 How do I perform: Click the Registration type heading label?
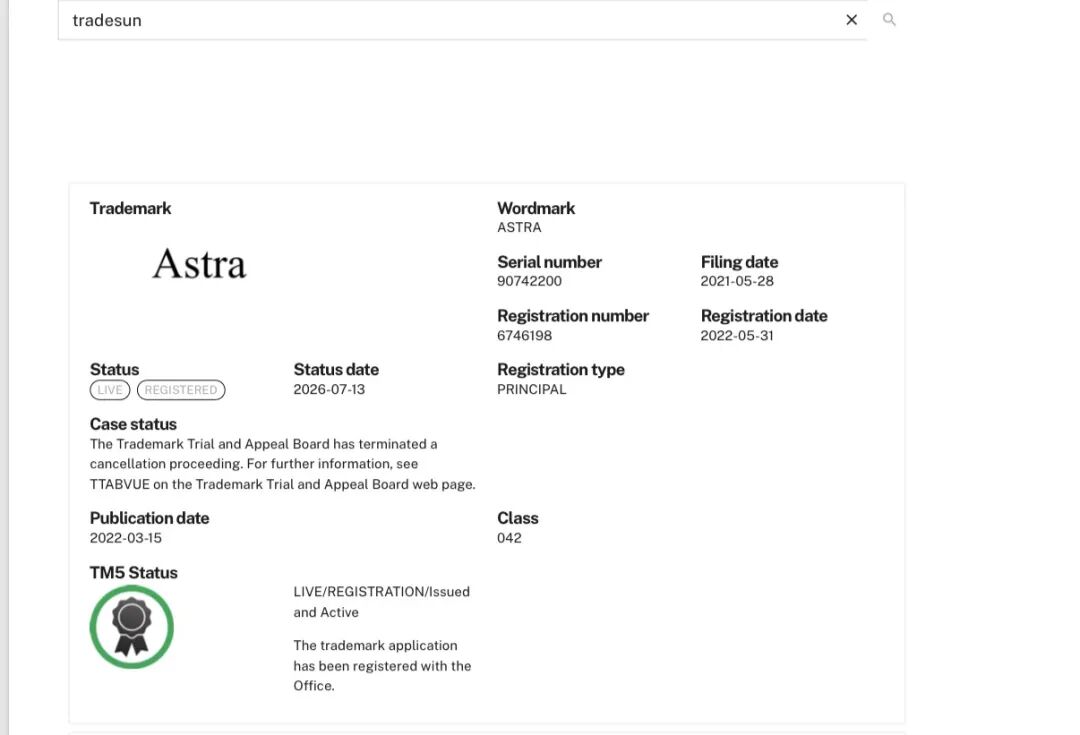pyautogui.click(x=561, y=369)
